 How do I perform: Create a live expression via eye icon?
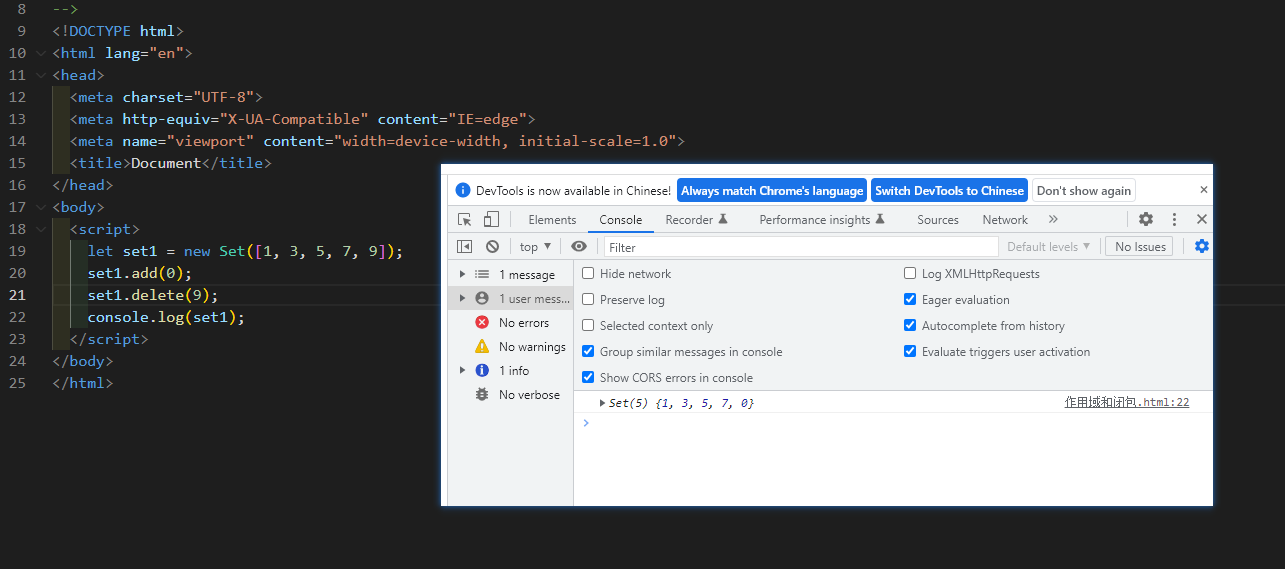coord(579,247)
